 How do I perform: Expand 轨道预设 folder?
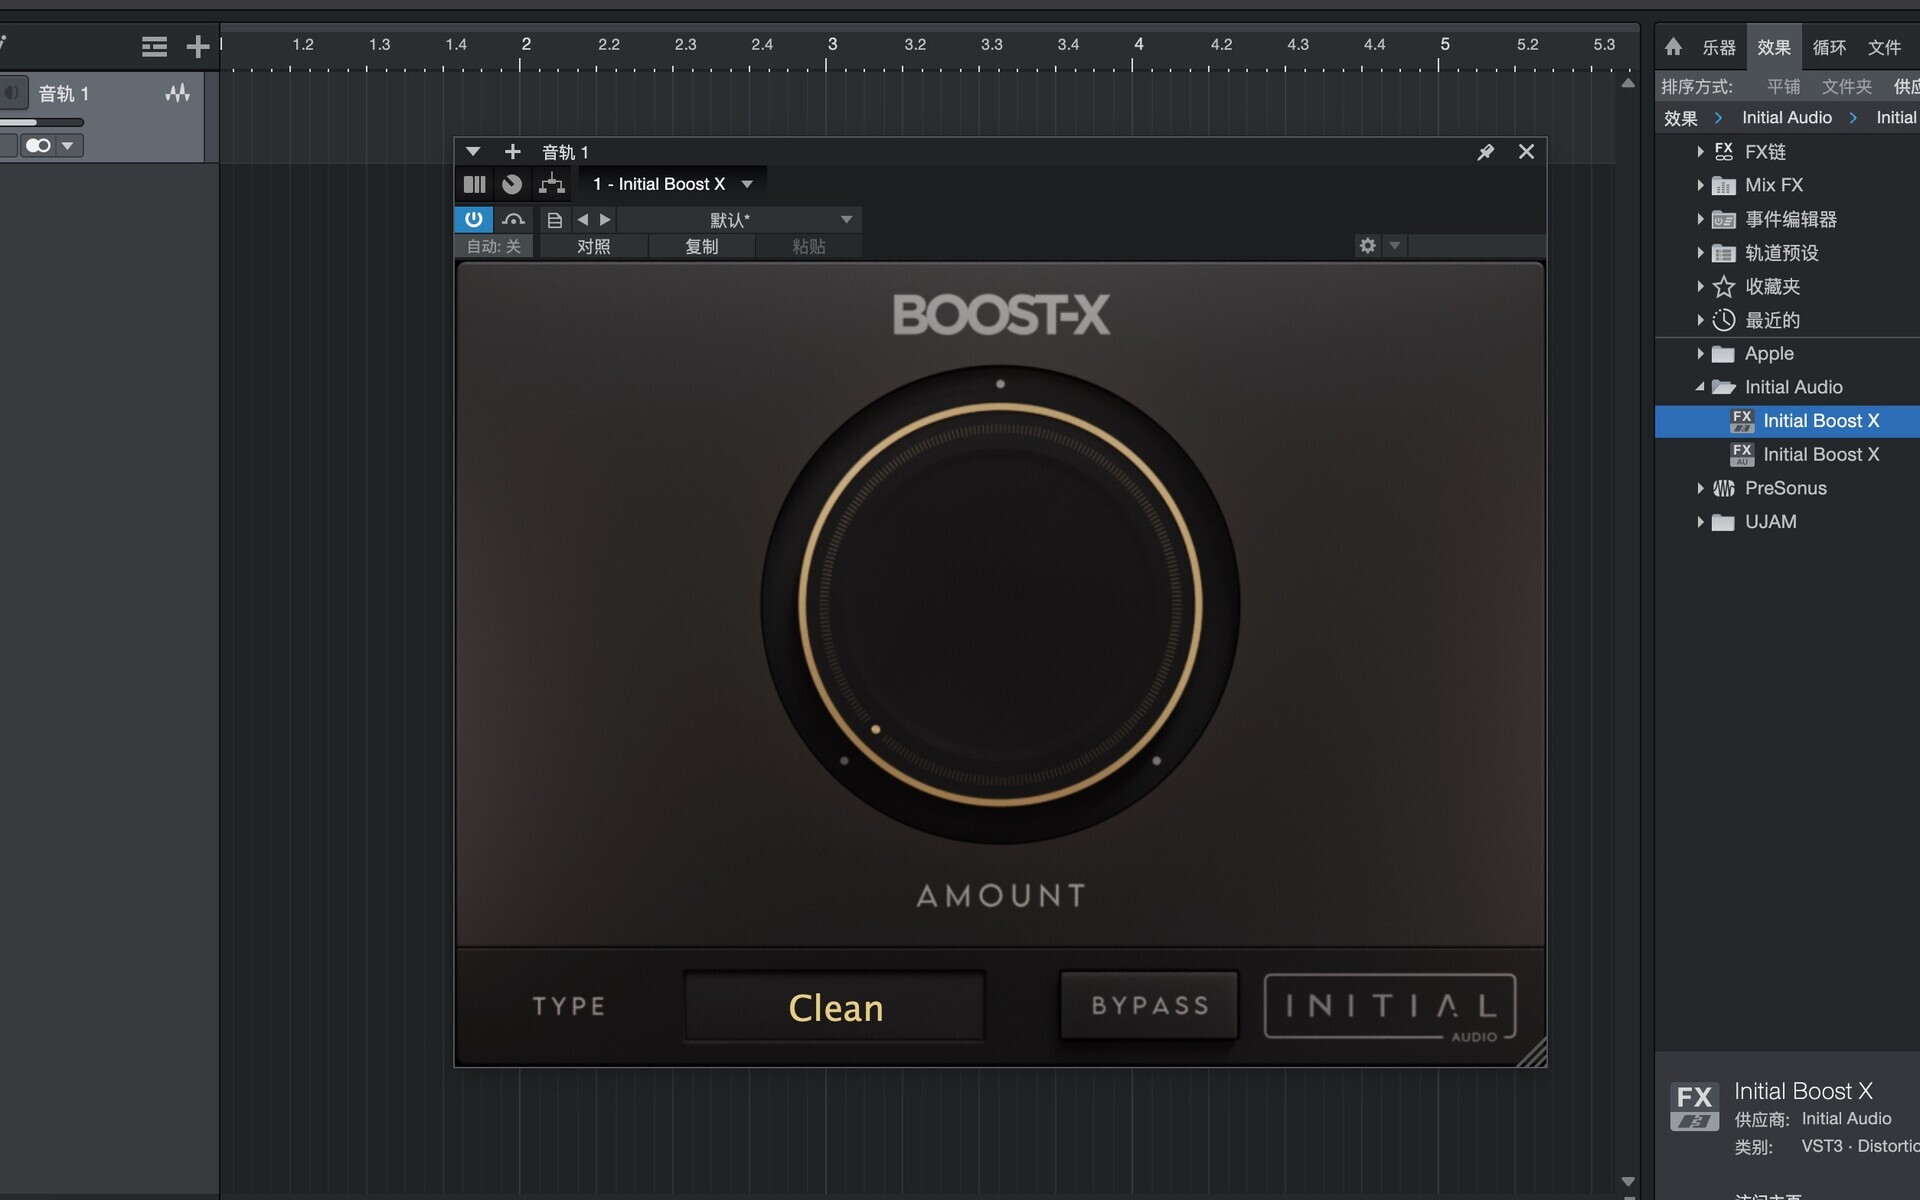click(x=1700, y=253)
